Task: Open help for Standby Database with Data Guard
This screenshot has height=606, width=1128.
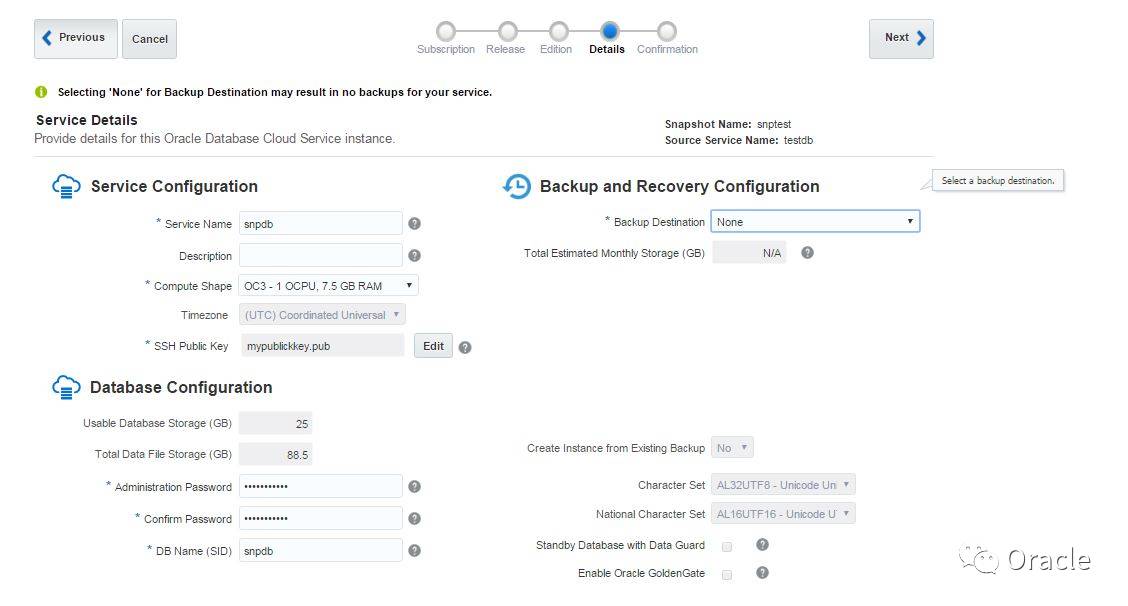Action: pyautogui.click(x=763, y=545)
